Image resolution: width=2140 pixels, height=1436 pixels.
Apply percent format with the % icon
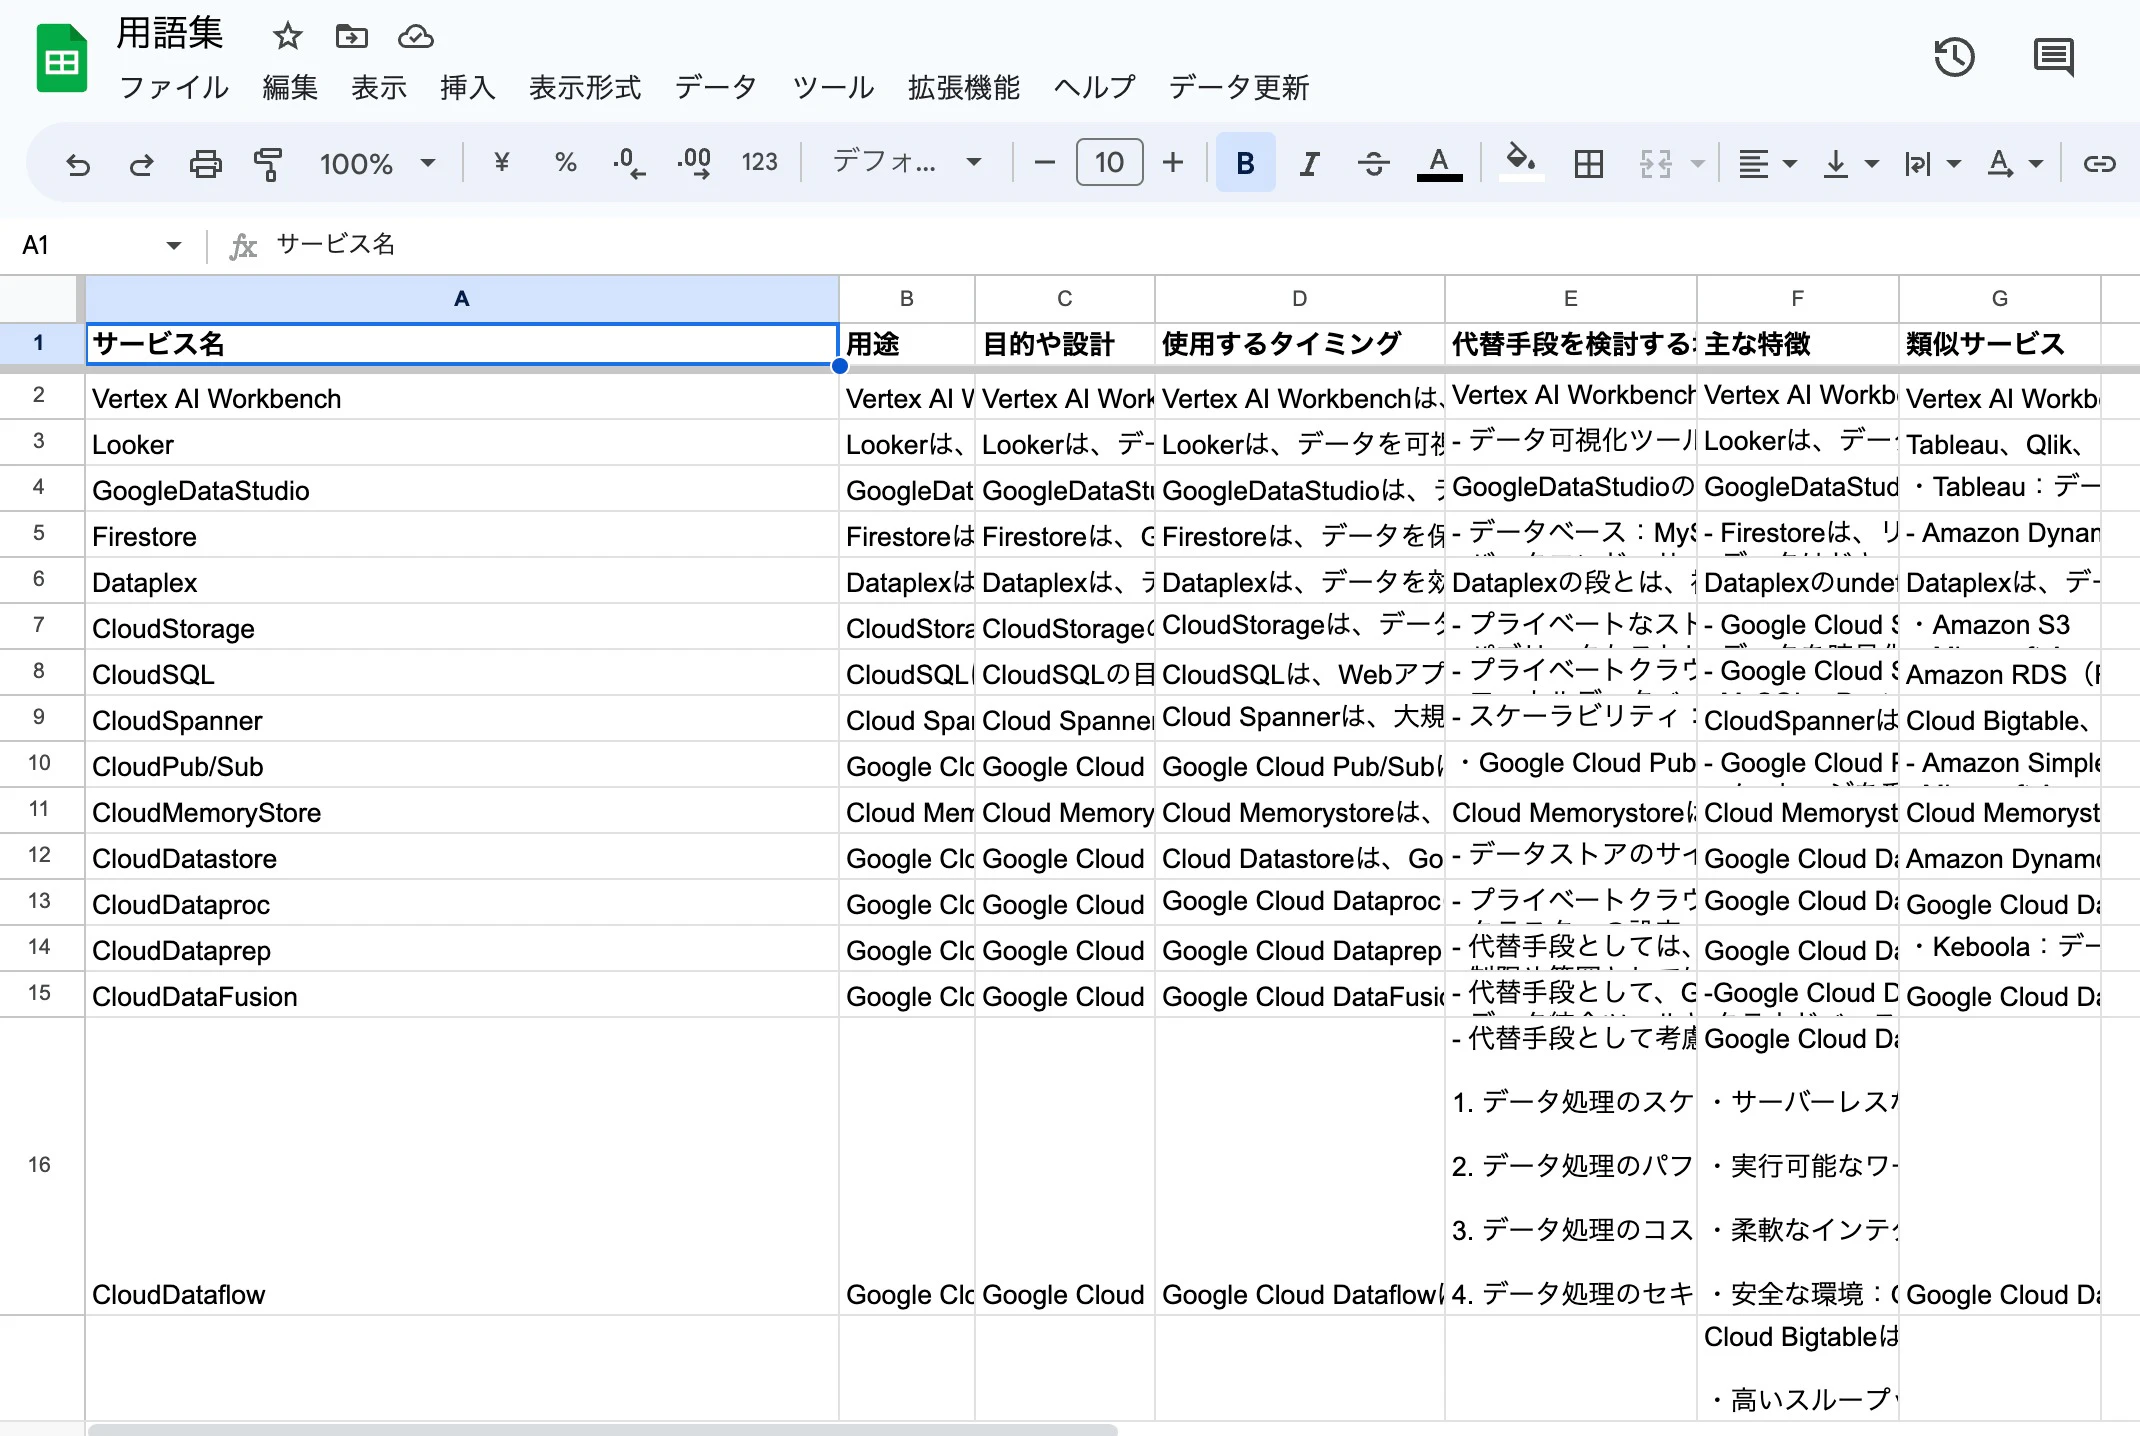coord(565,162)
